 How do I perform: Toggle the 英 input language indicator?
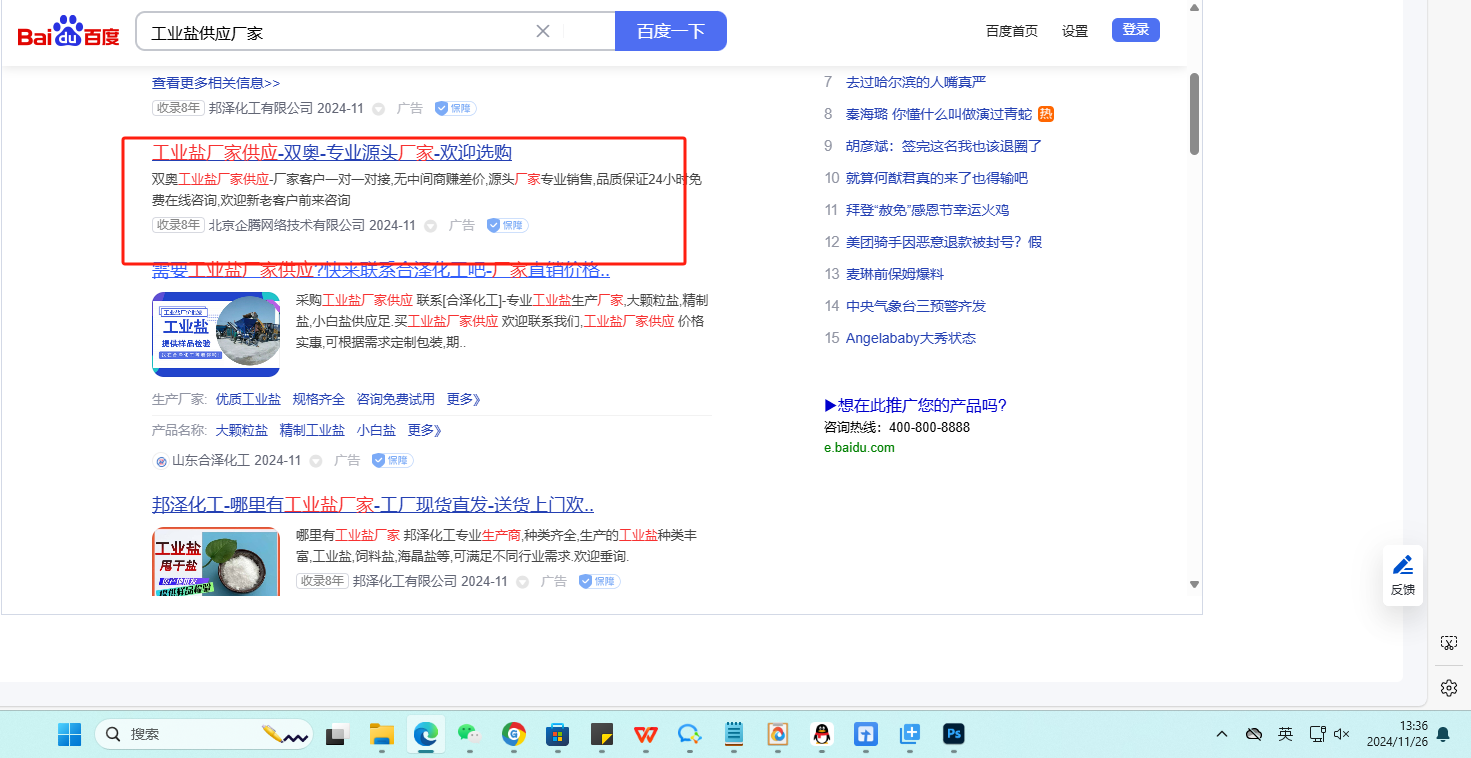tap(1285, 734)
